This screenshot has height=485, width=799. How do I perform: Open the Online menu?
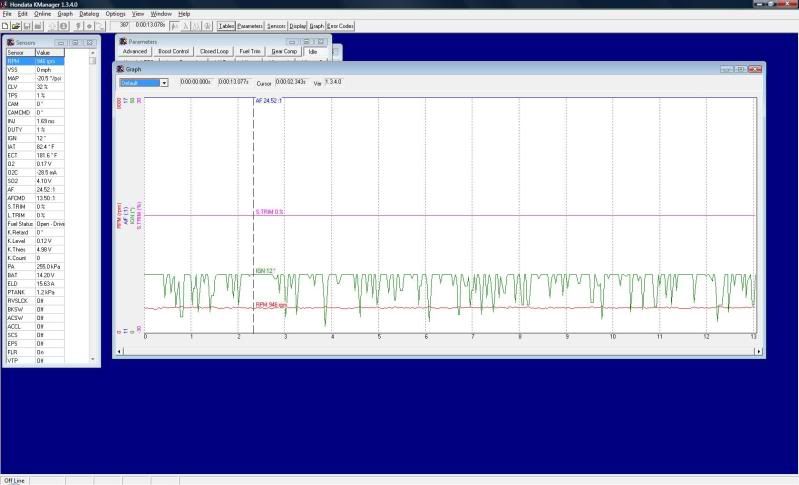[x=42, y=14]
